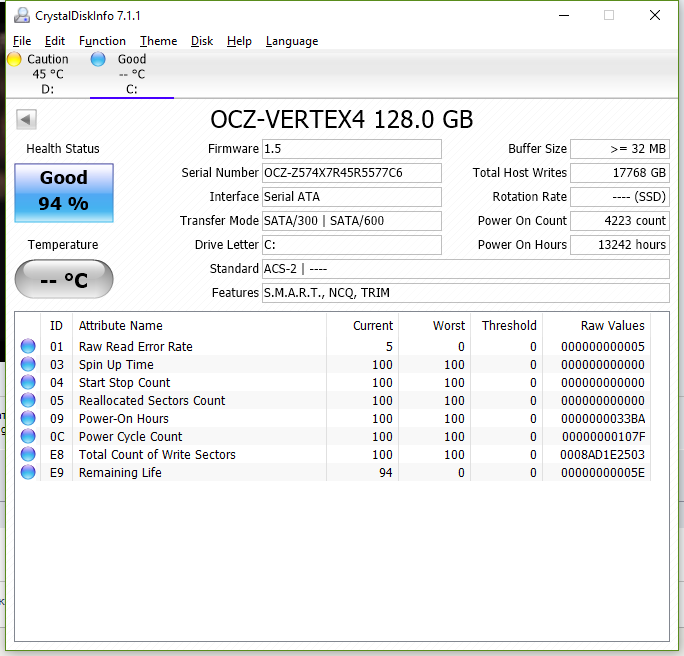This screenshot has width=684, height=656.
Task: Select the Raw Read Error Rate attribute name
Action: [136, 346]
